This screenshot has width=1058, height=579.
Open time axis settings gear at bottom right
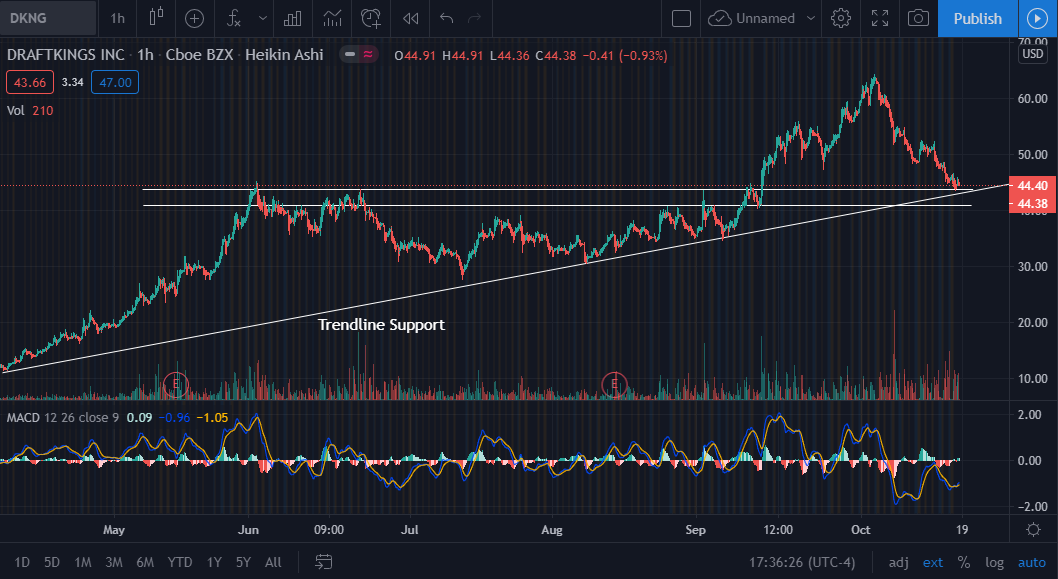pos(1033,530)
